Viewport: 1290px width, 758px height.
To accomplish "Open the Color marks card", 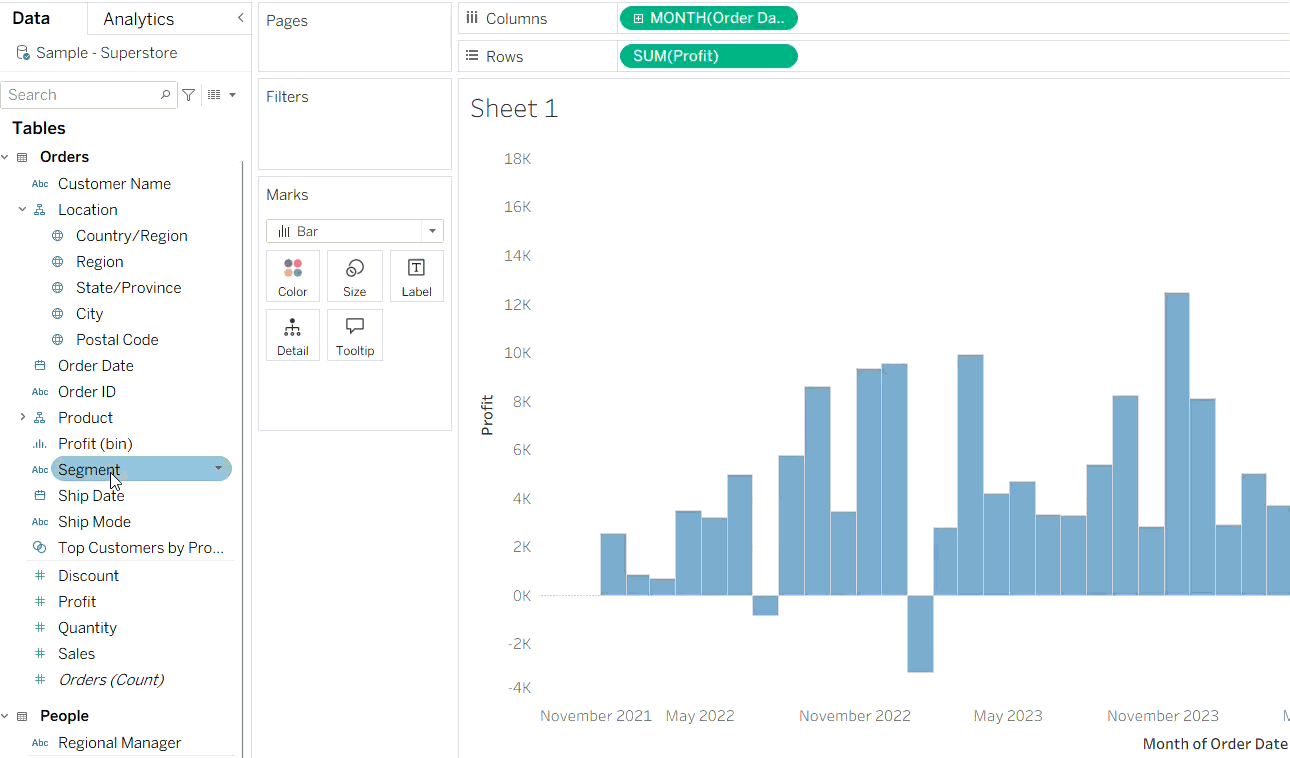I will (x=293, y=276).
